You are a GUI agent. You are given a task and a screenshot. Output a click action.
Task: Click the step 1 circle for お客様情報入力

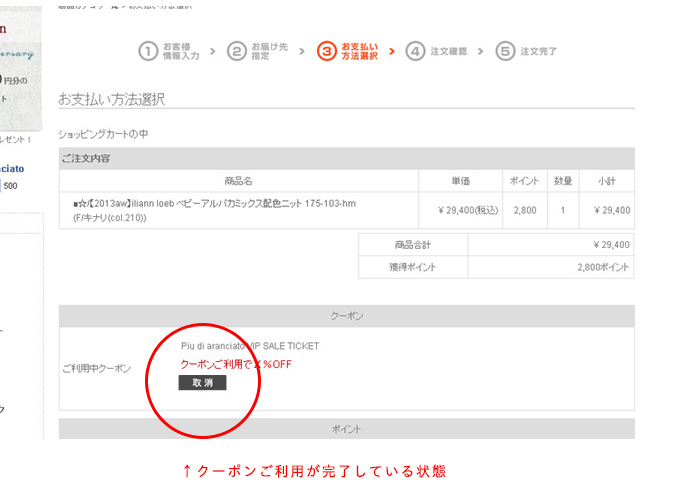coord(148,51)
